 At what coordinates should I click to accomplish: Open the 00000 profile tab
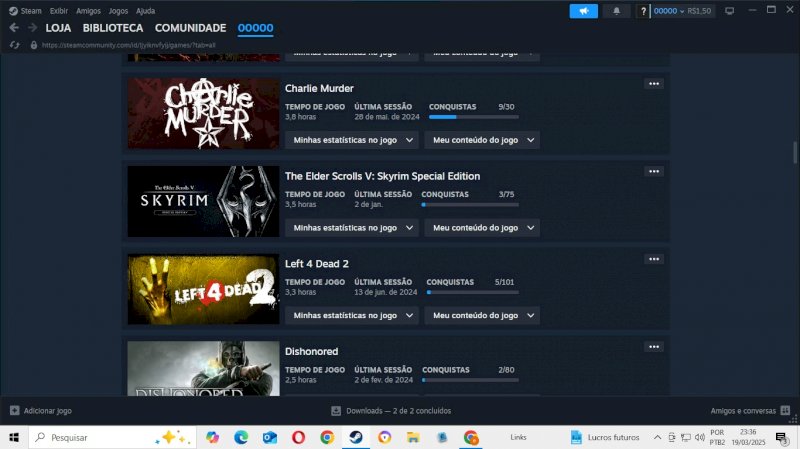click(256, 28)
